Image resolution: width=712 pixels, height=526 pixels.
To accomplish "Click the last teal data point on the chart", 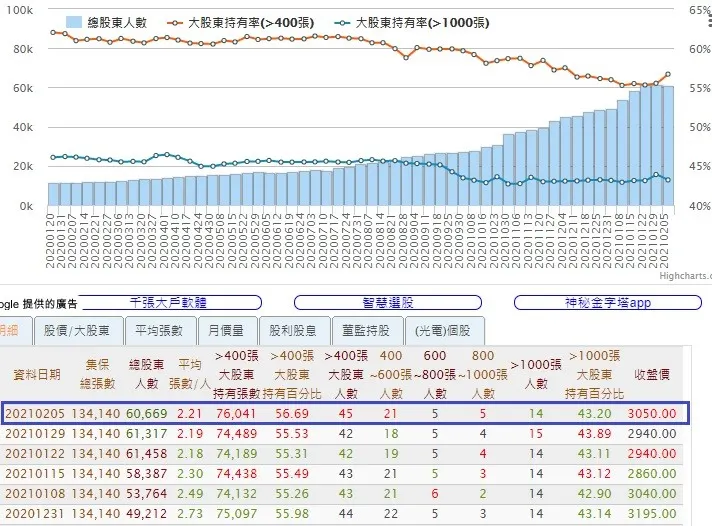I will pyautogui.click(x=668, y=180).
